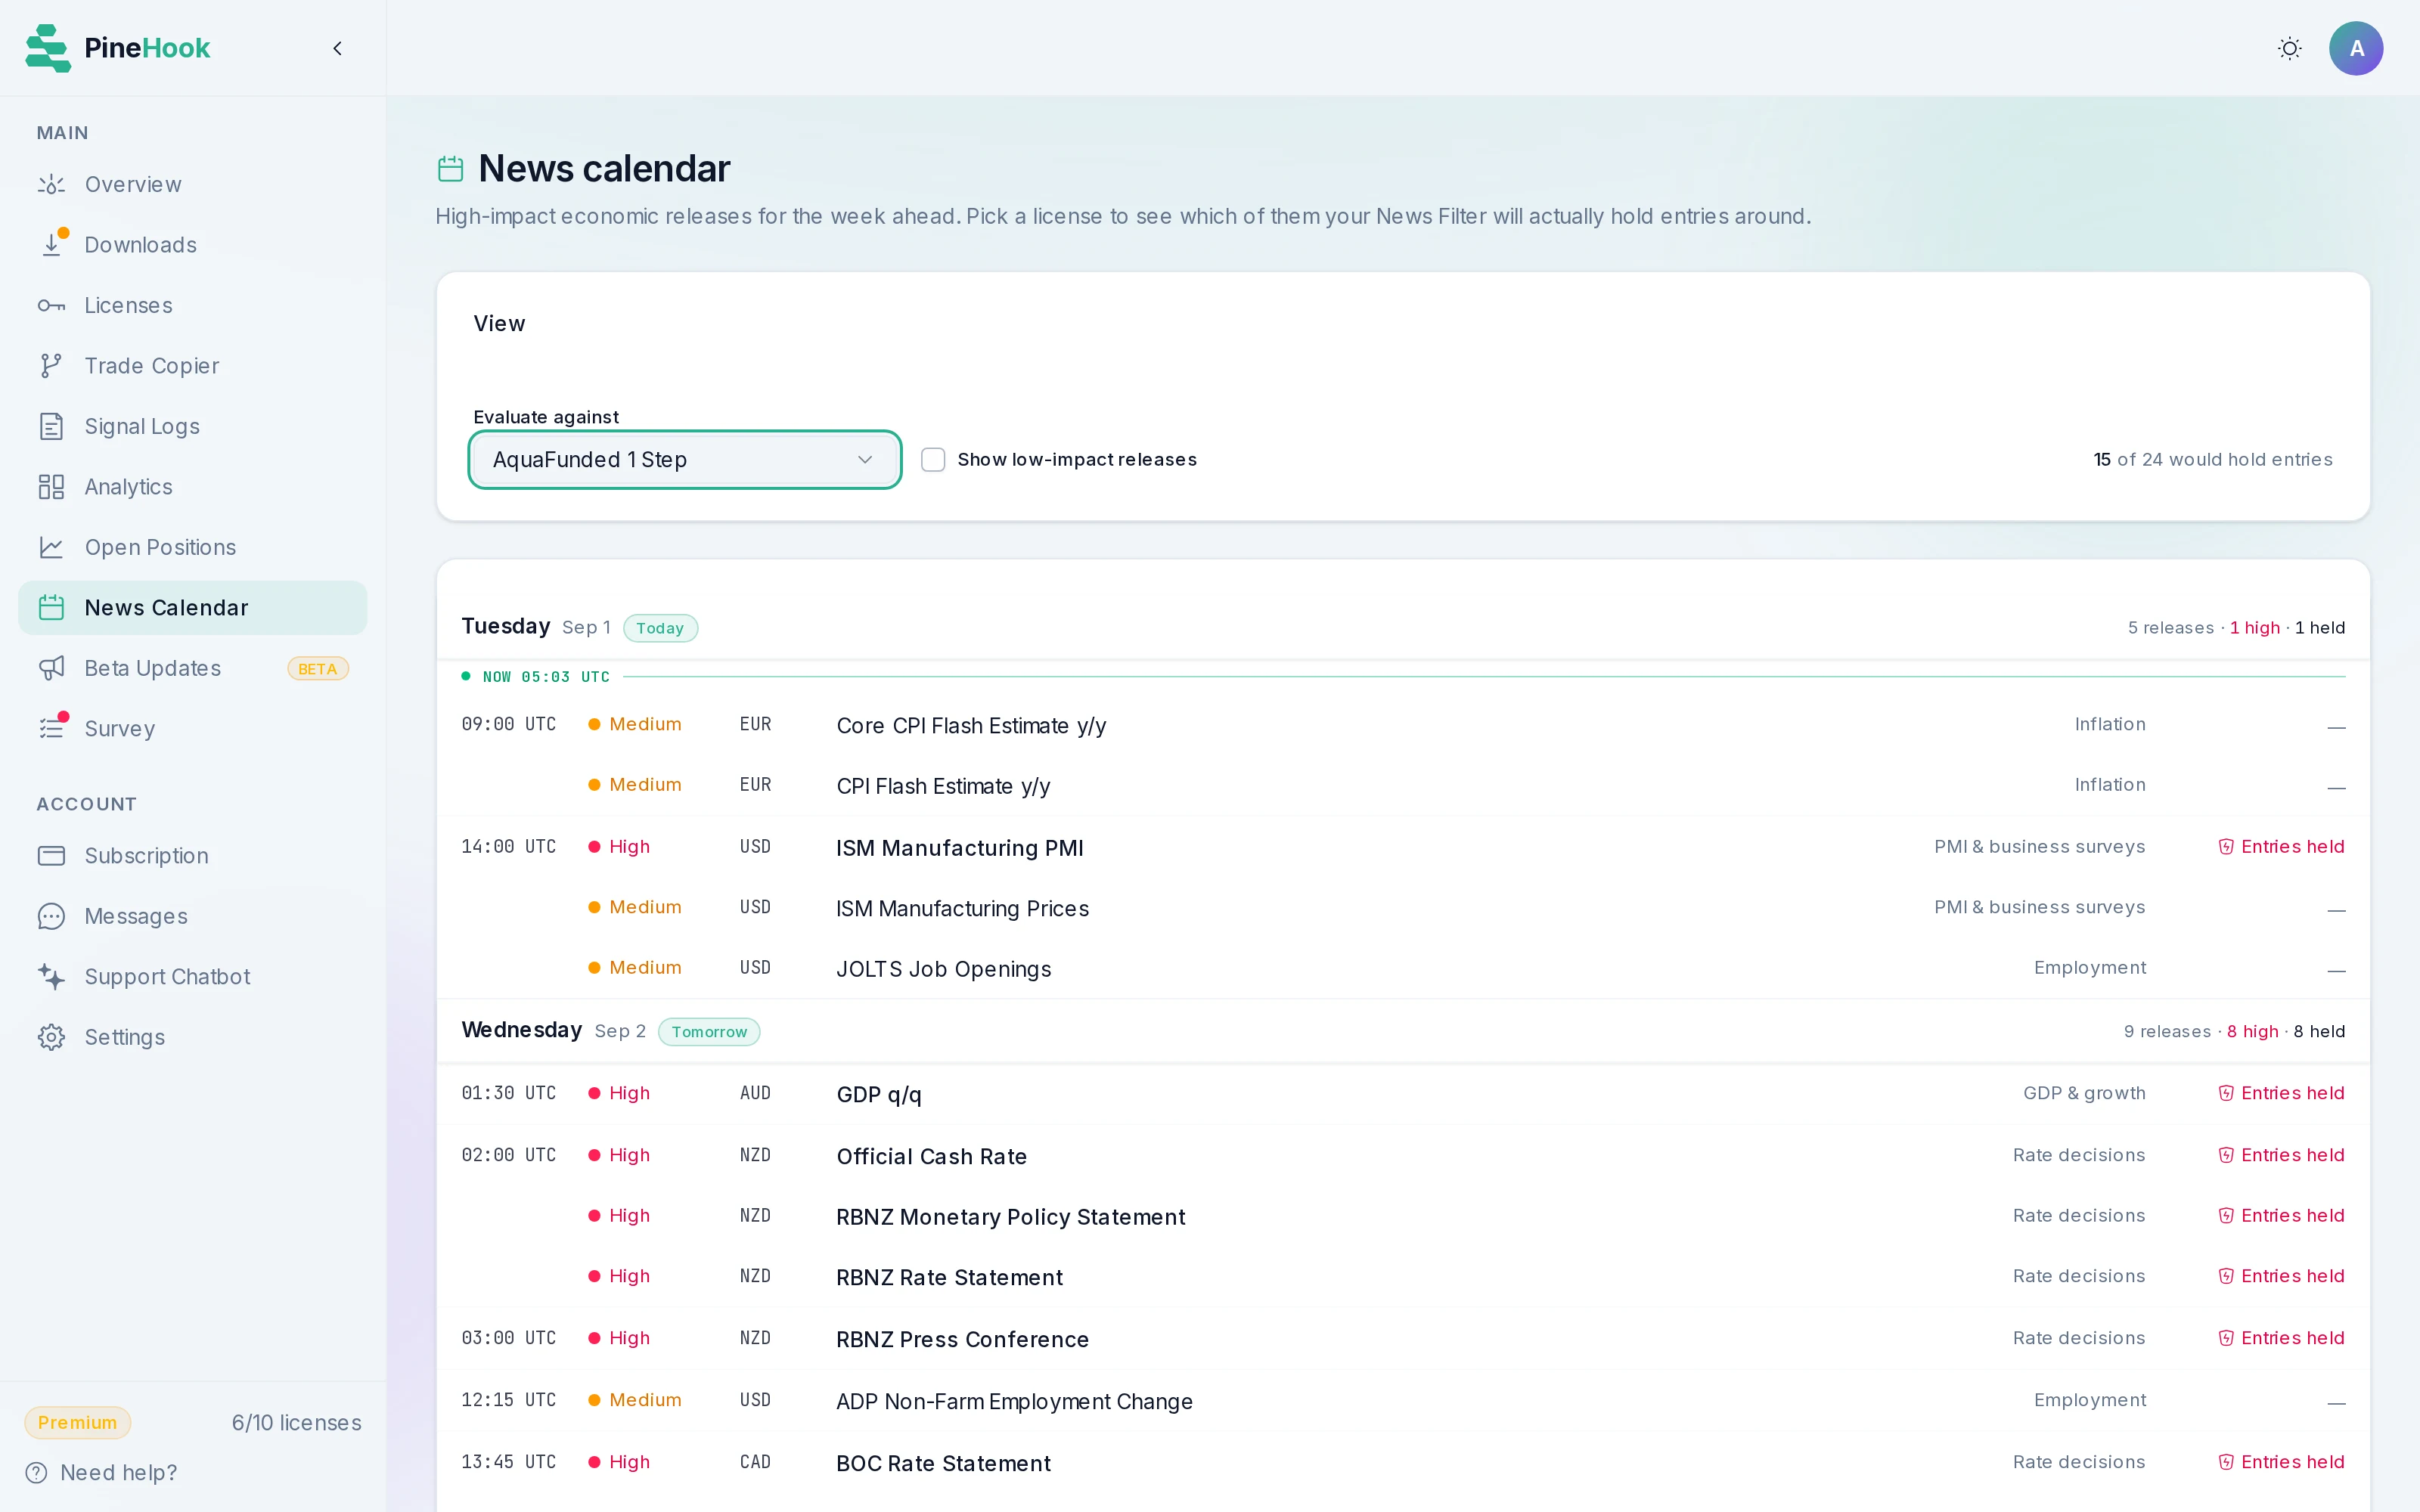The width and height of the screenshot is (2420, 1512).
Task: Click the Trade Copier branch icon
Action: (51, 366)
